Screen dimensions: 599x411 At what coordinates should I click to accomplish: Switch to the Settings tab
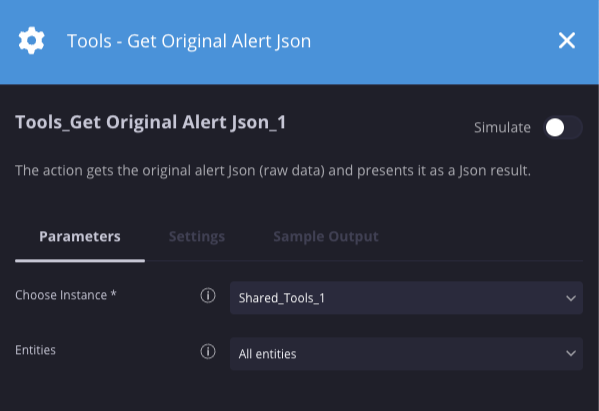197,236
